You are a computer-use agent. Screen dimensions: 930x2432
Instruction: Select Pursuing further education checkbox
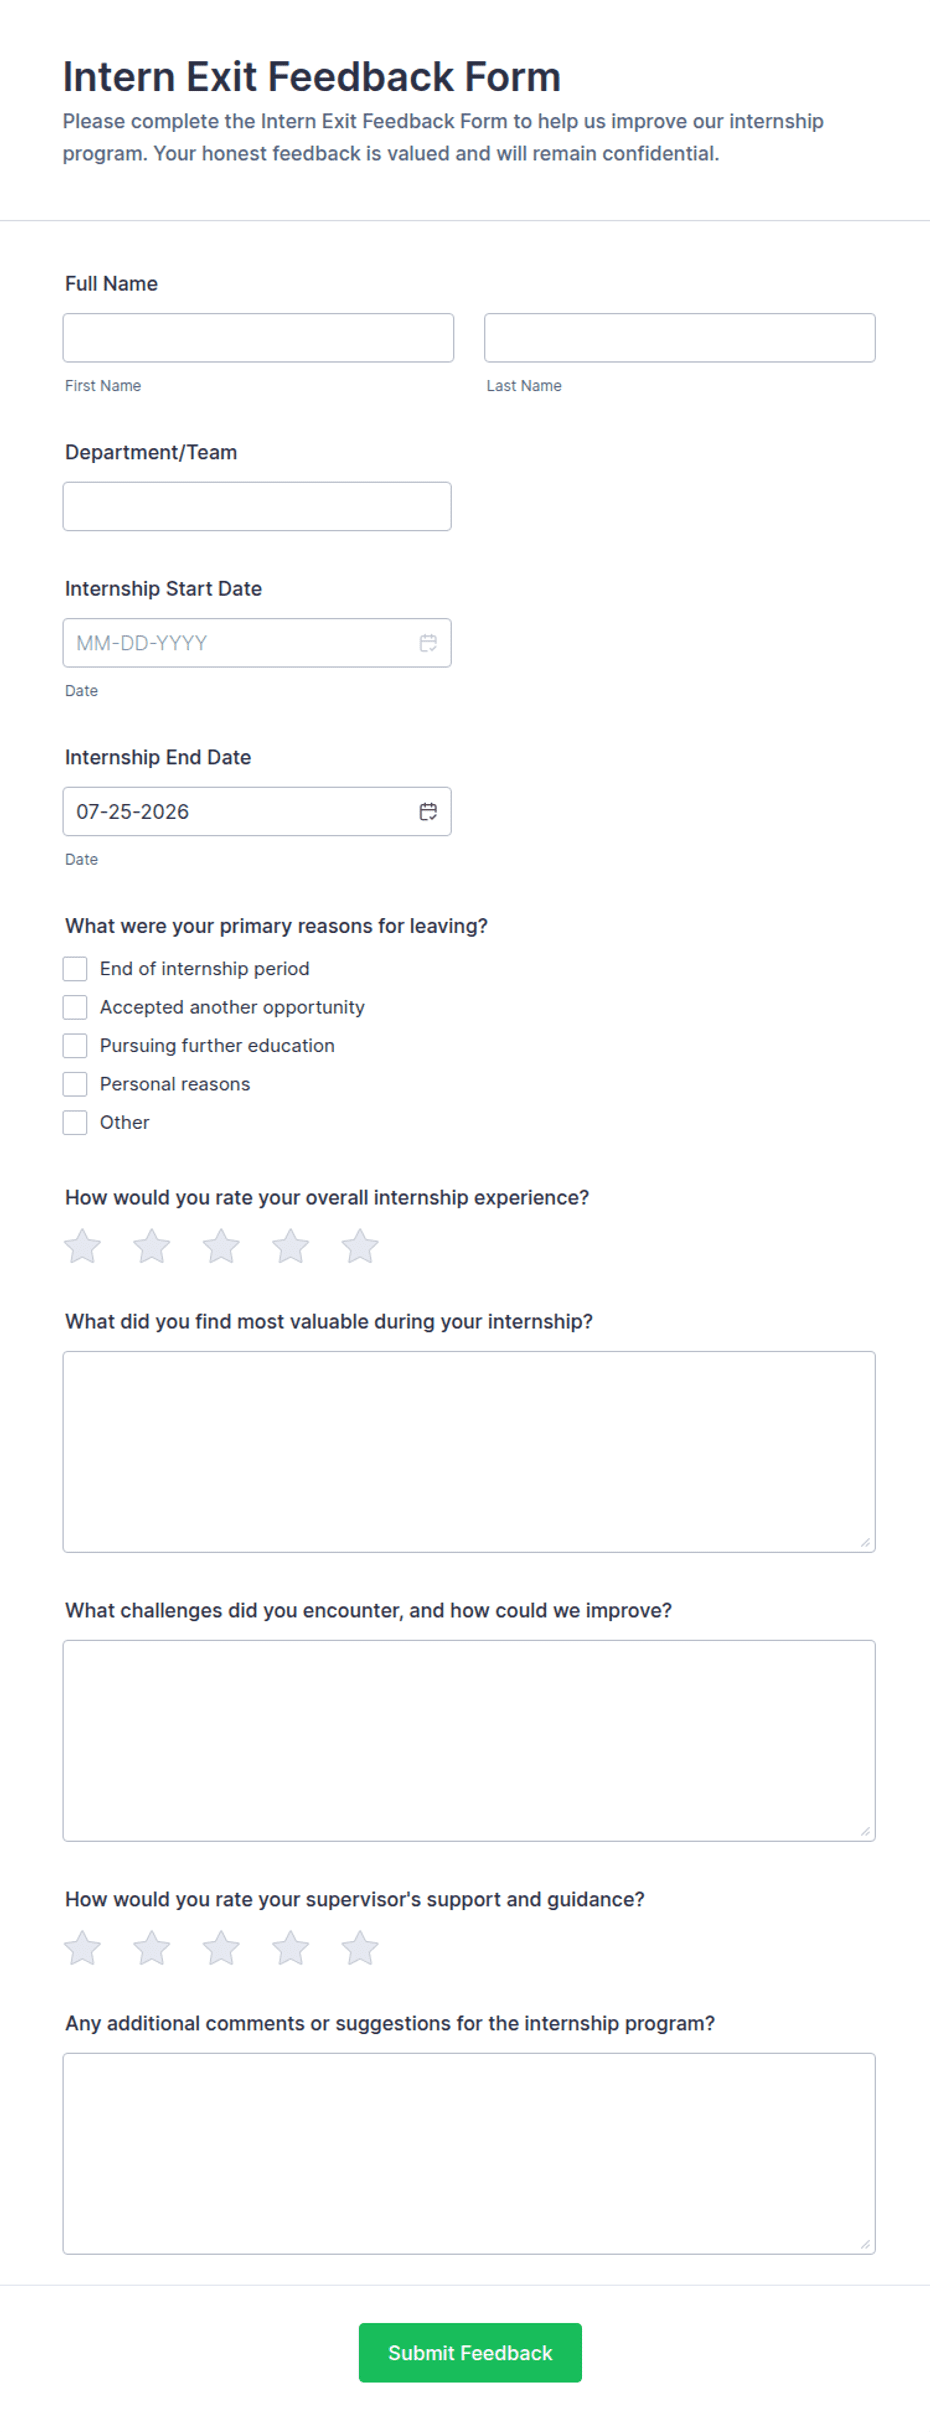[75, 1046]
